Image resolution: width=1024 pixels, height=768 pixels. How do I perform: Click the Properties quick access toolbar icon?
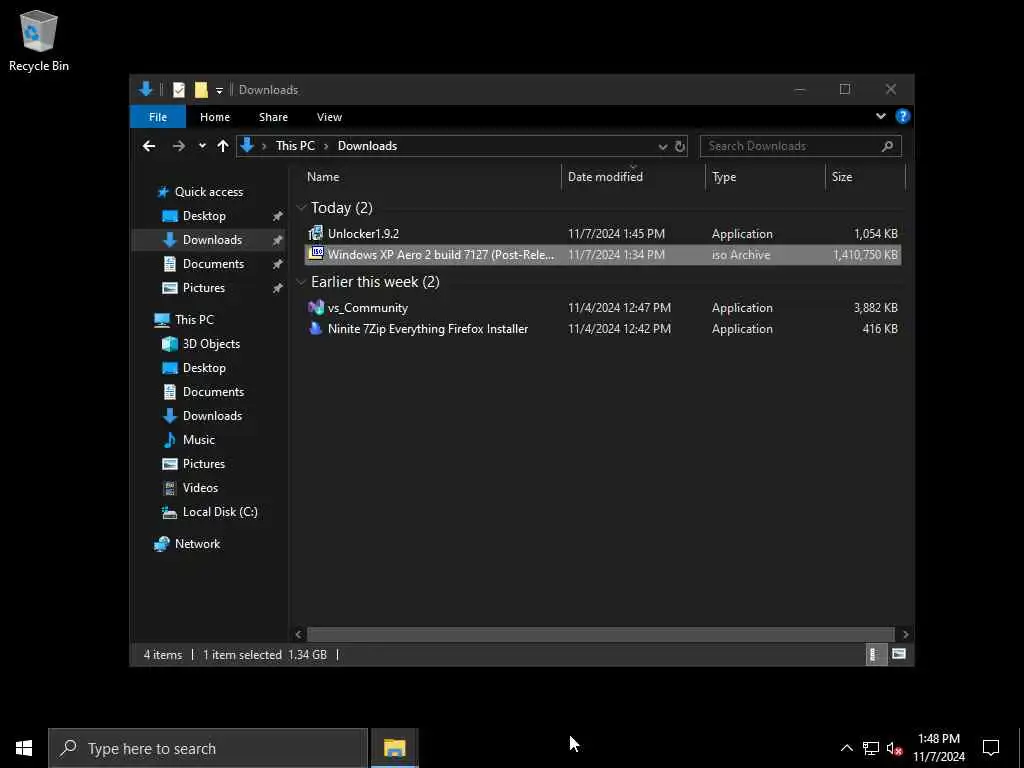tap(179, 89)
